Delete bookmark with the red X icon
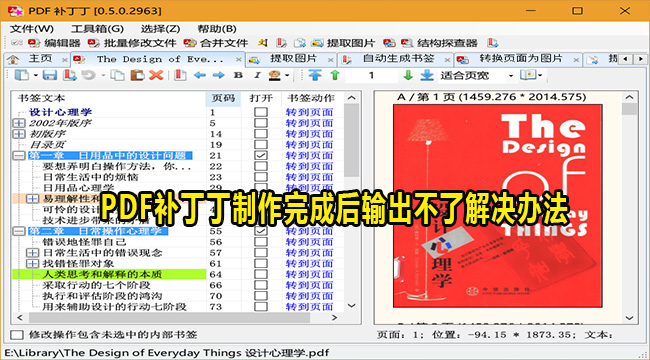 (x=156, y=75)
